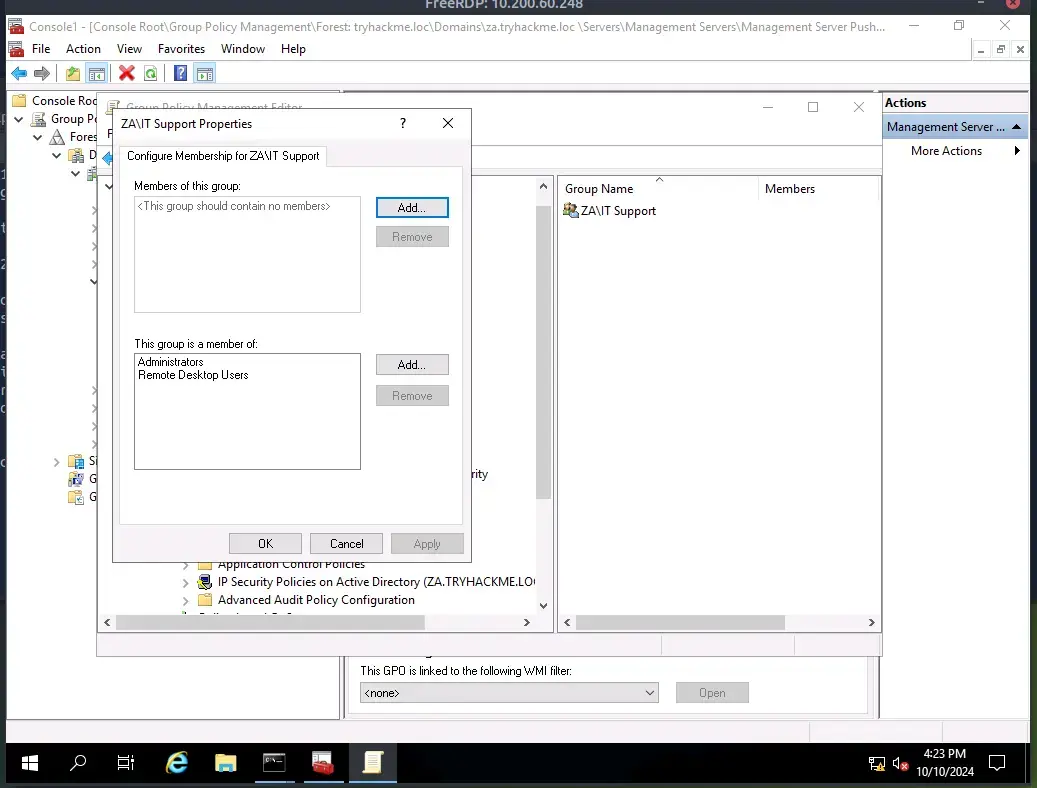Open the WMI filter dropdown showing none

pos(509,693)
